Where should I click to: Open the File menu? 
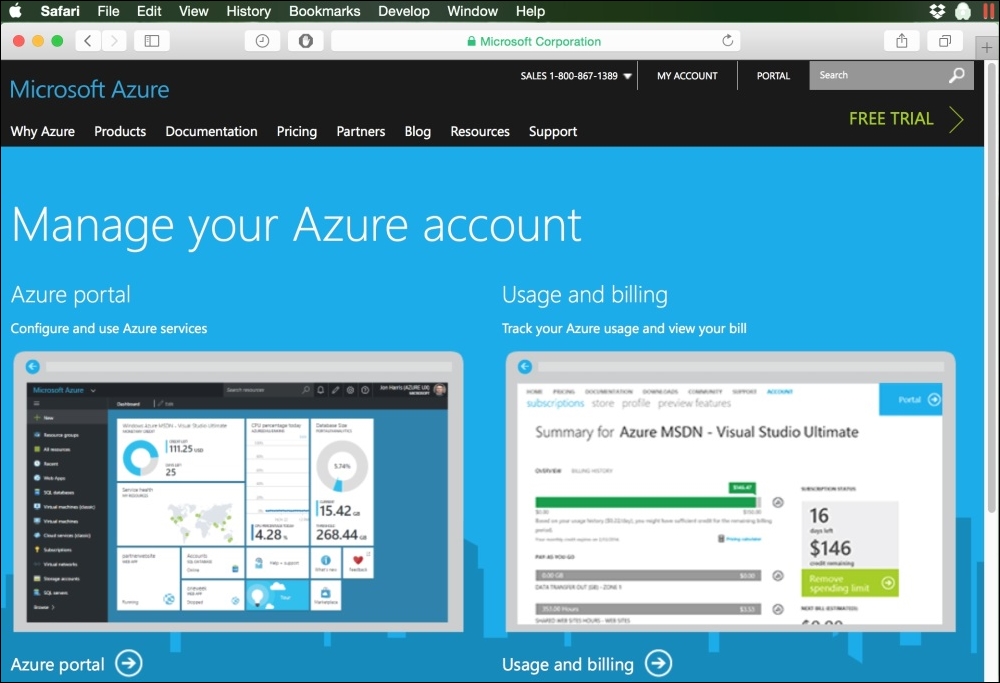click(108, 11)
